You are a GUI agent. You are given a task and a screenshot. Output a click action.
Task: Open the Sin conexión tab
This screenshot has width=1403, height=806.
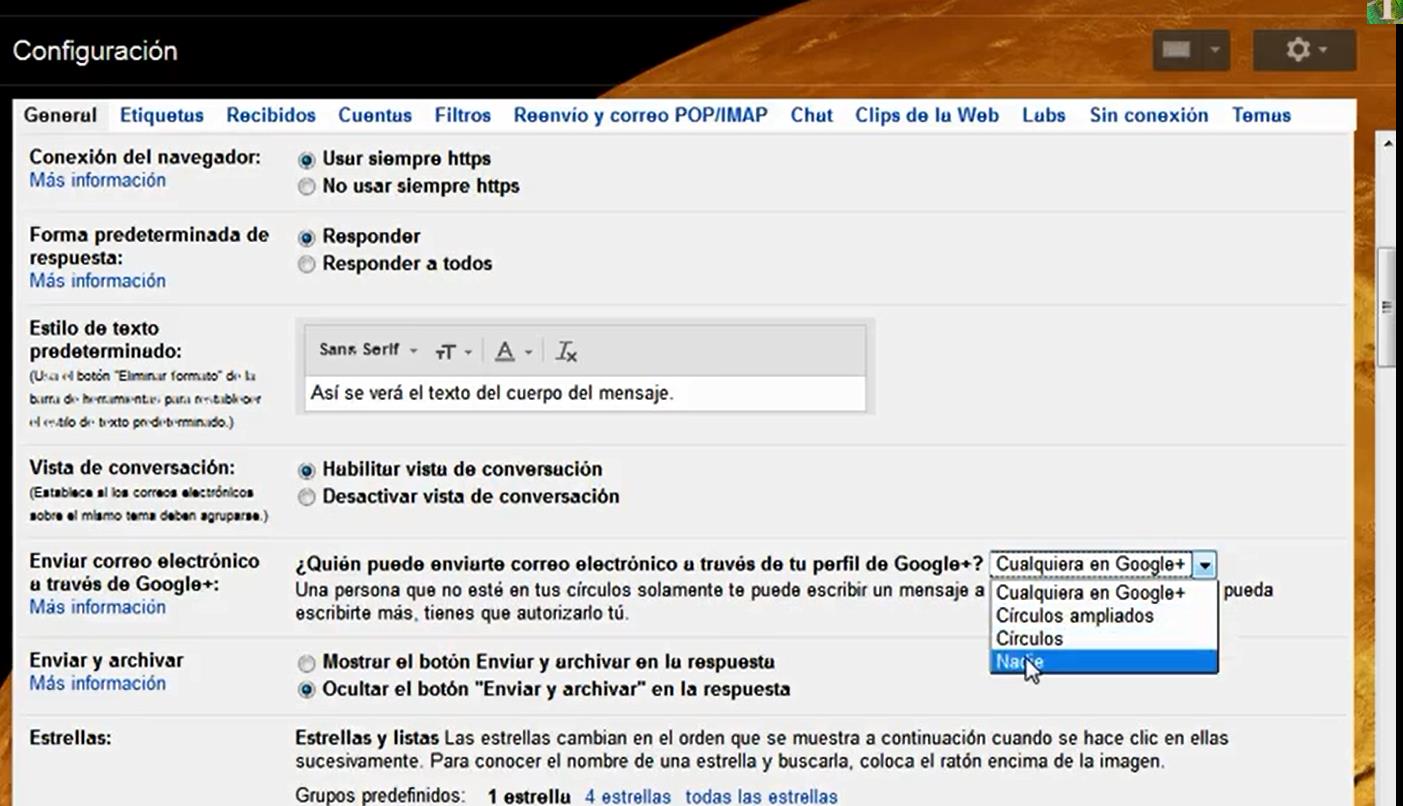pos(1149,115)
